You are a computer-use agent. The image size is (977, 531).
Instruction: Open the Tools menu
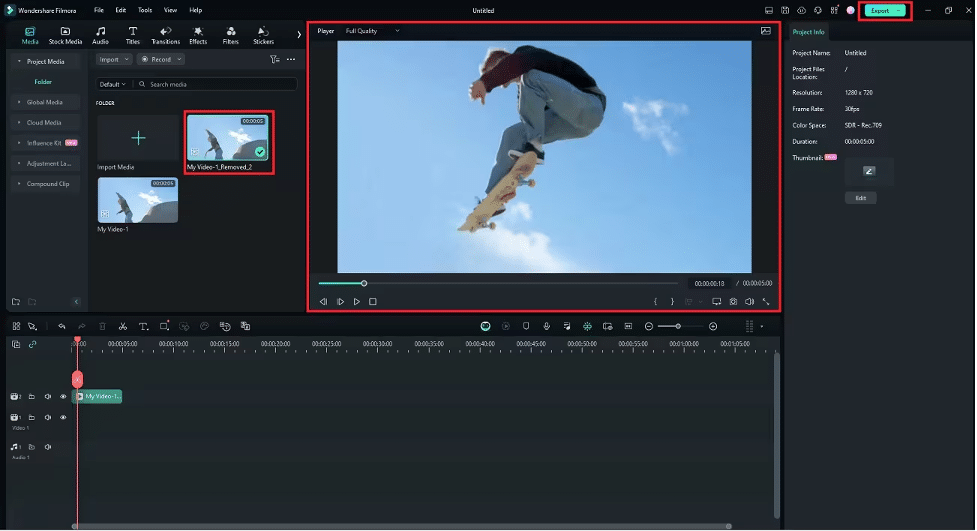tap(145, 10)
